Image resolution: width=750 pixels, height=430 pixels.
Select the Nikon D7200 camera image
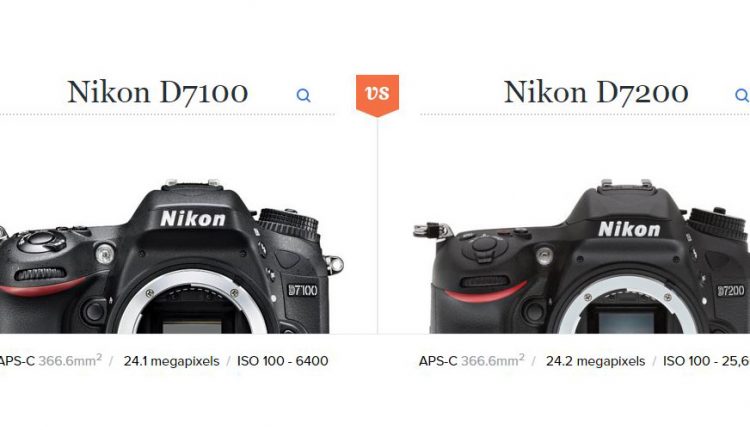[581, 256]
